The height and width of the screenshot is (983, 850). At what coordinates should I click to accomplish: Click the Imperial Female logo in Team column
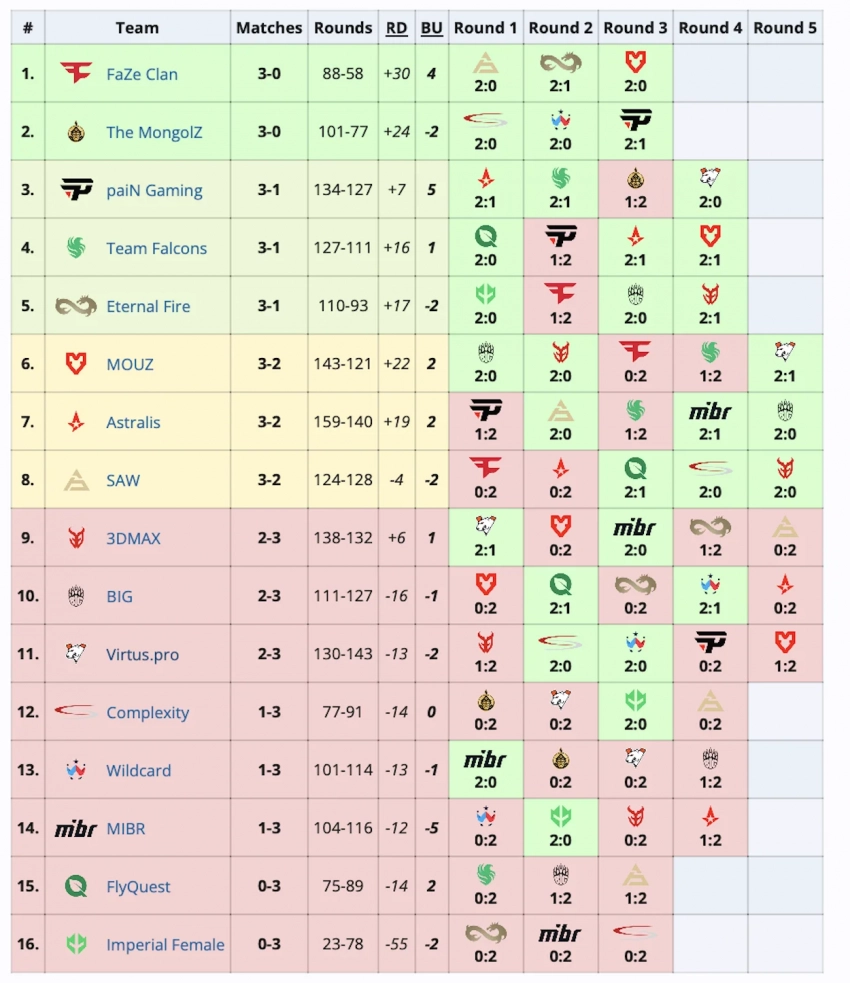coord(76,944)
